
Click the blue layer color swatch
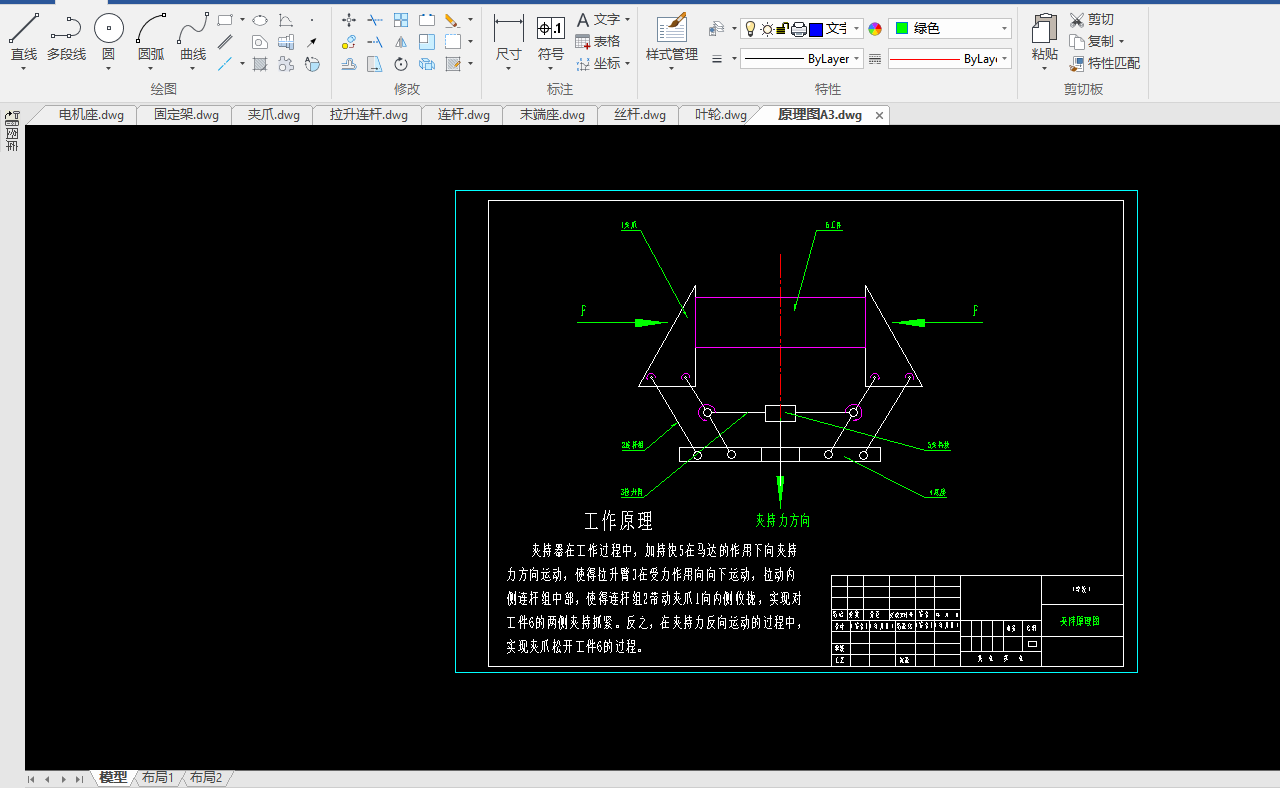point(816,29)
